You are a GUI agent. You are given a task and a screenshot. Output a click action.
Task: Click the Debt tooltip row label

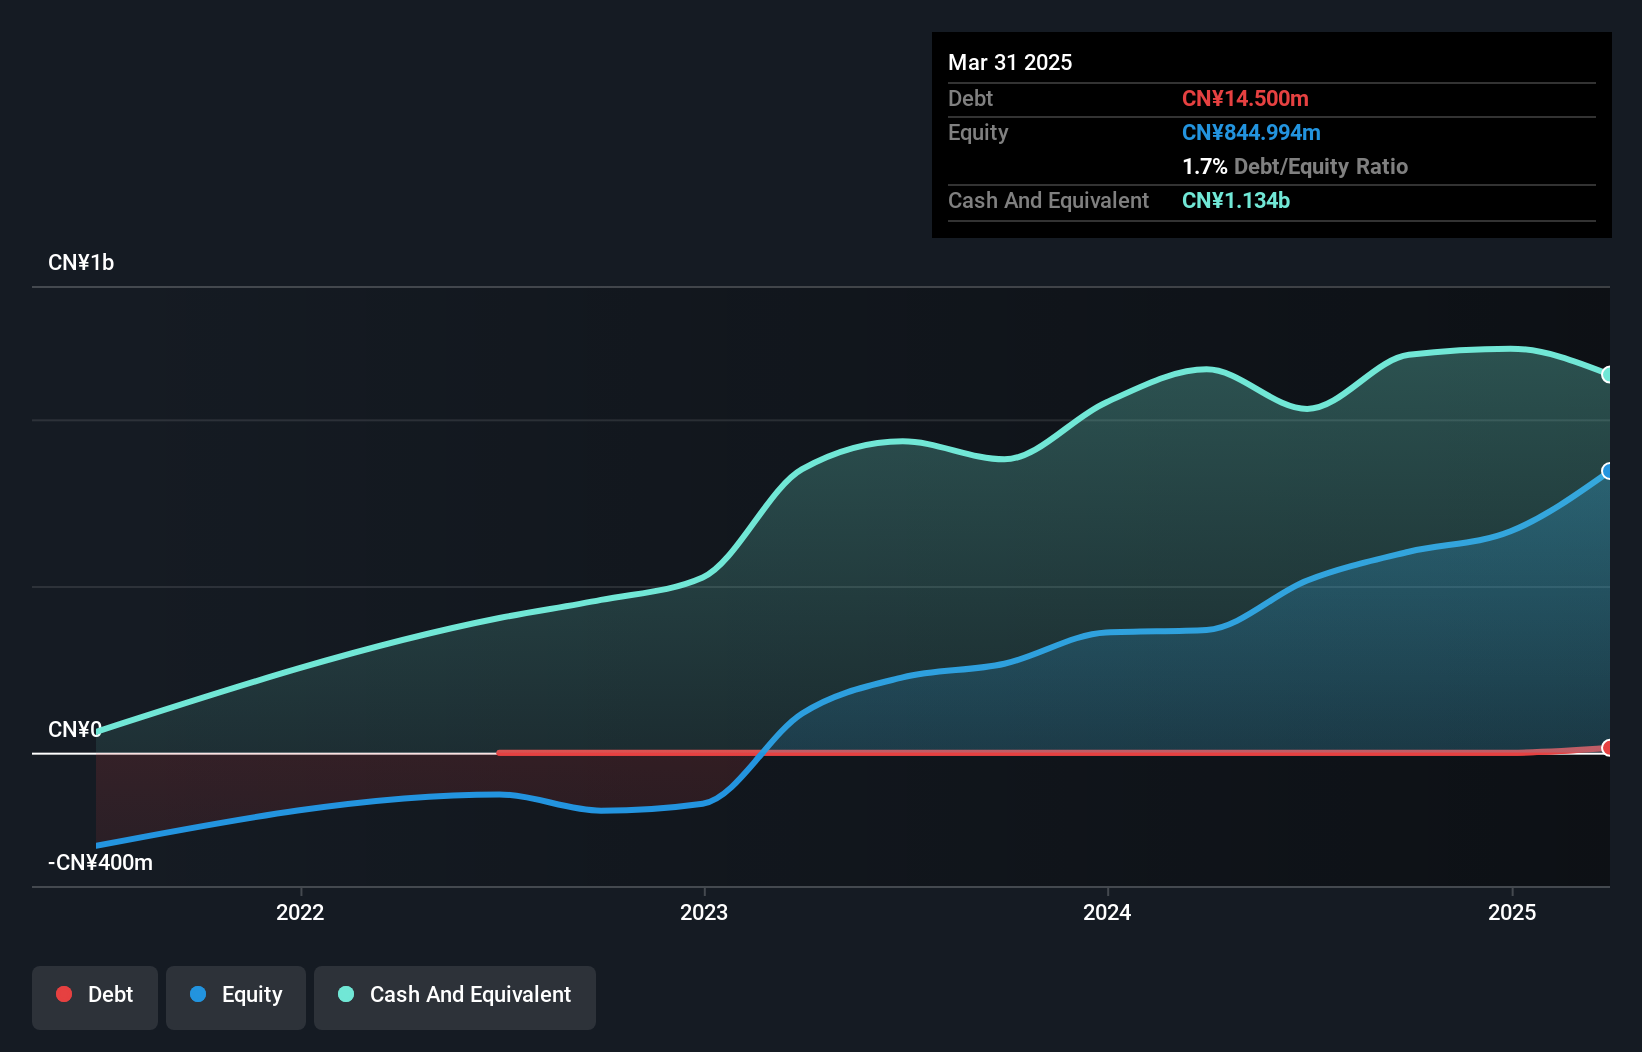point(970,99)
